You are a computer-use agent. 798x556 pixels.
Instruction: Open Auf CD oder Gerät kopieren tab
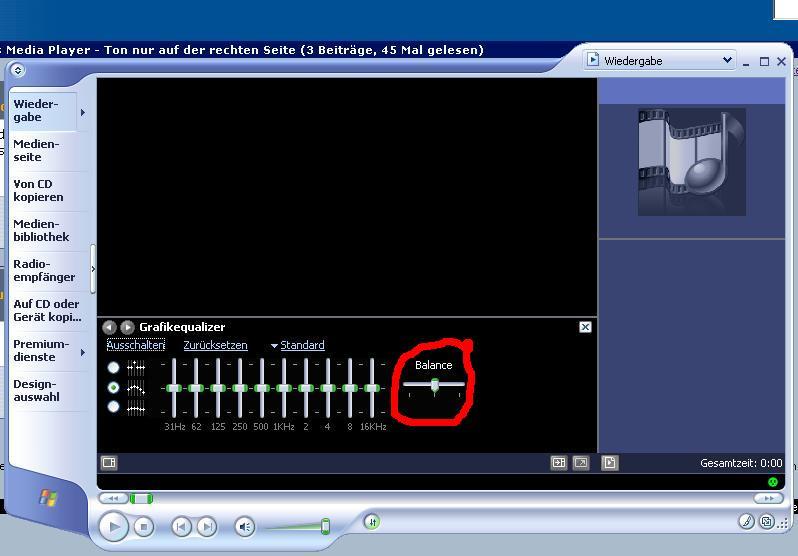click(x=48, y=311)
